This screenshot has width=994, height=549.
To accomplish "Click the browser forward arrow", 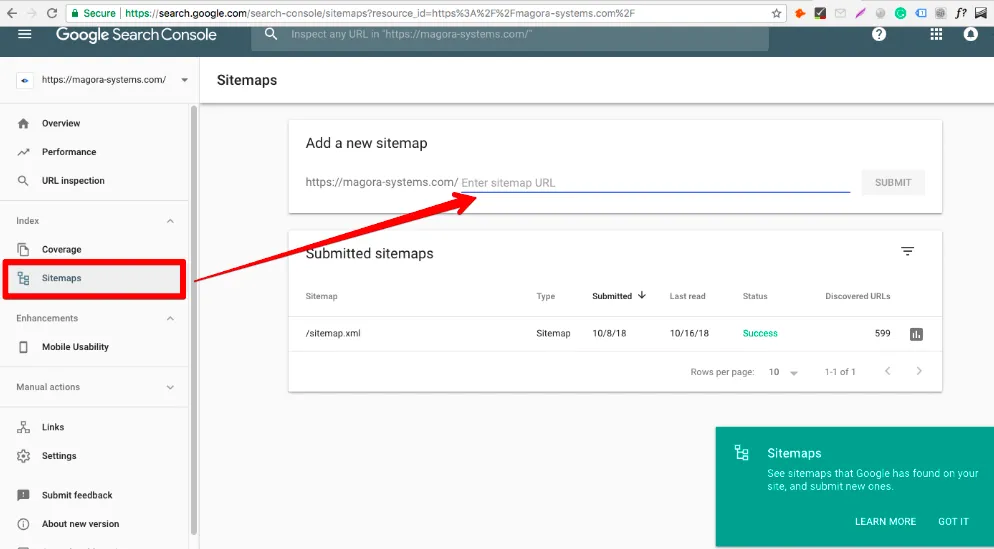I will click(32, 13).
